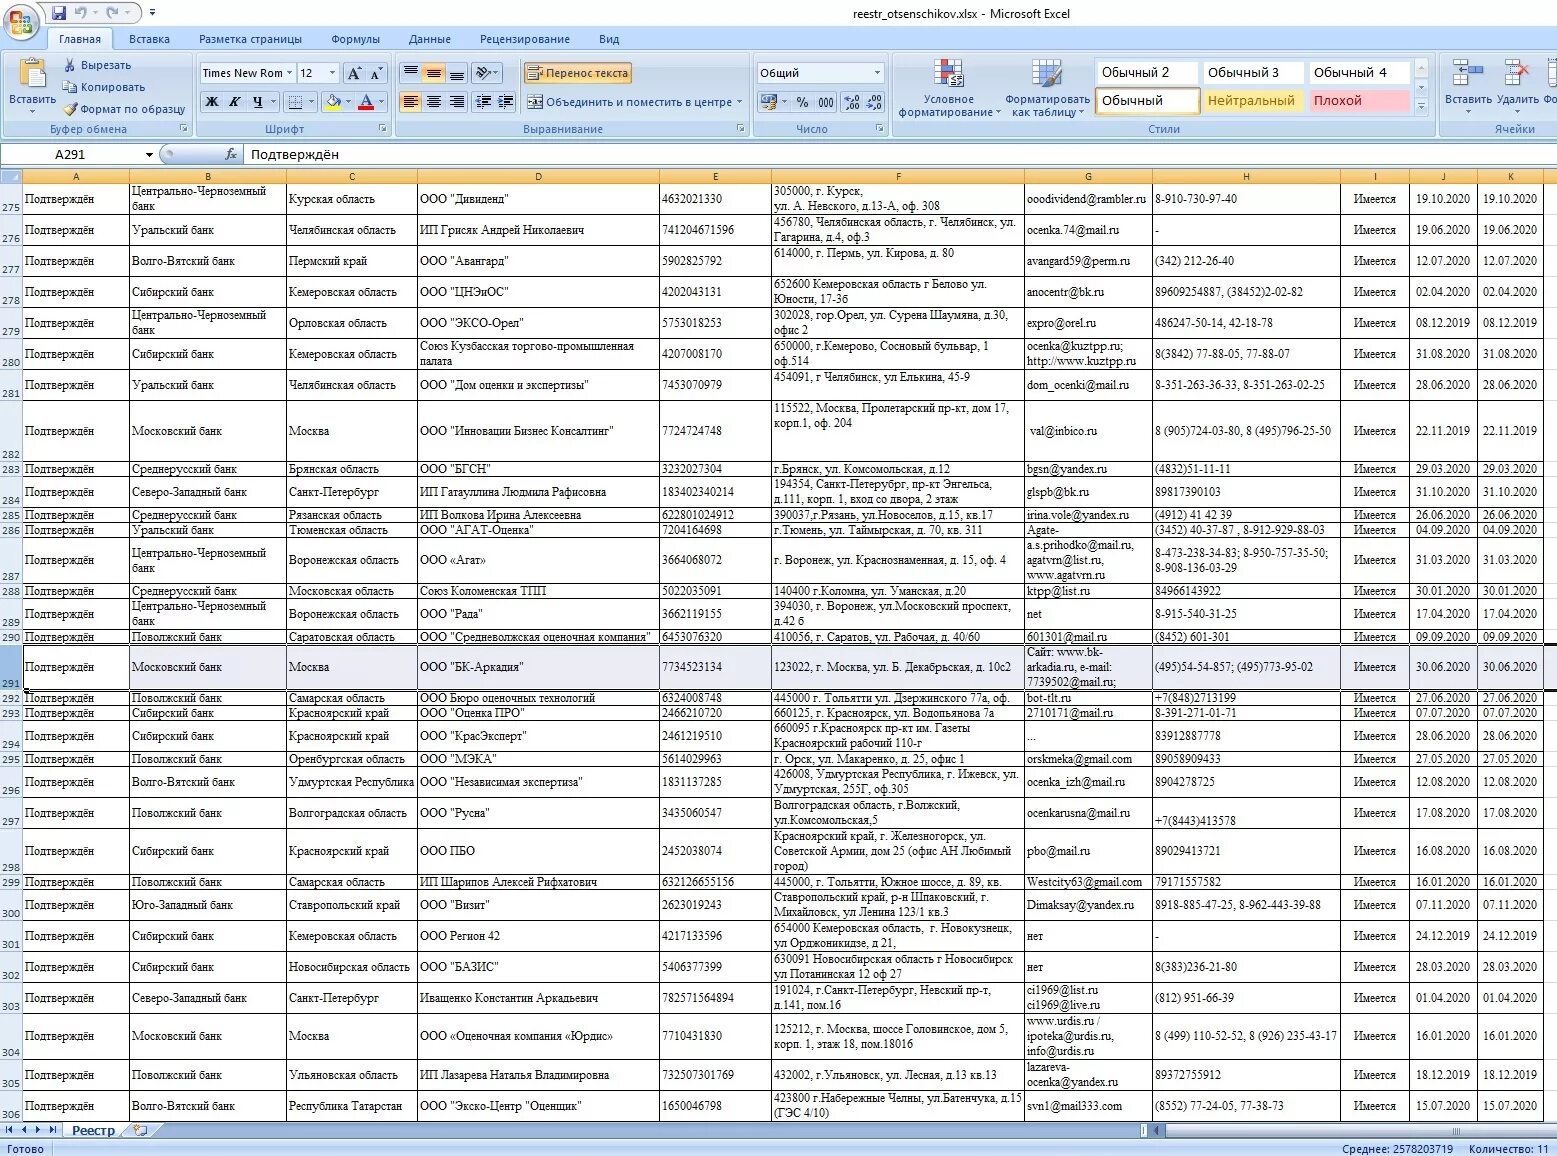Open text orientation options
Viewport: 1557px width, 1156px height.
pos(487,73)
